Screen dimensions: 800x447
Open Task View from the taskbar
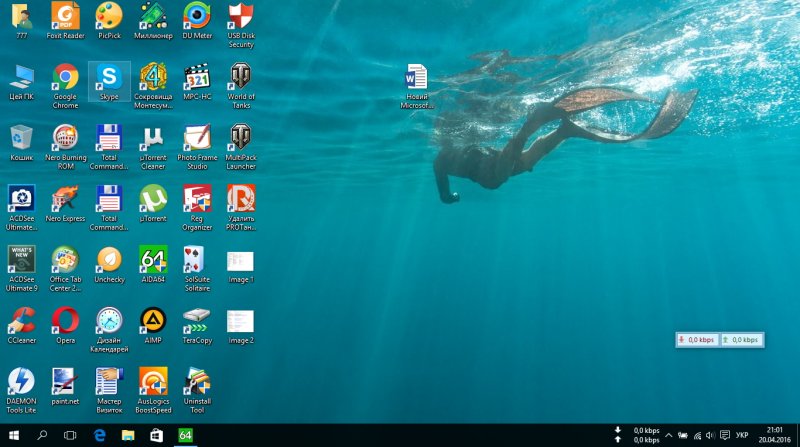[x=70, y=436]
